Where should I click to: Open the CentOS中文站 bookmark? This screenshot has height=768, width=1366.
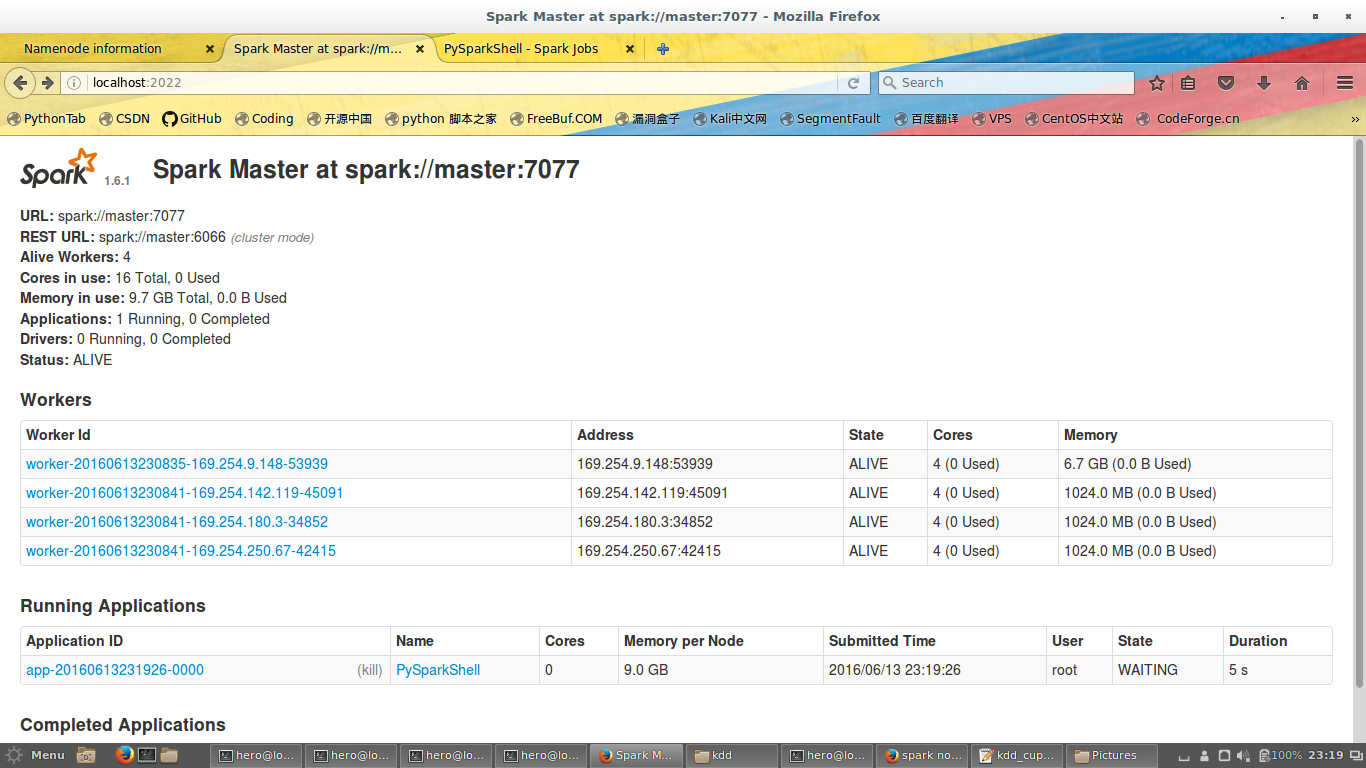1074,118
